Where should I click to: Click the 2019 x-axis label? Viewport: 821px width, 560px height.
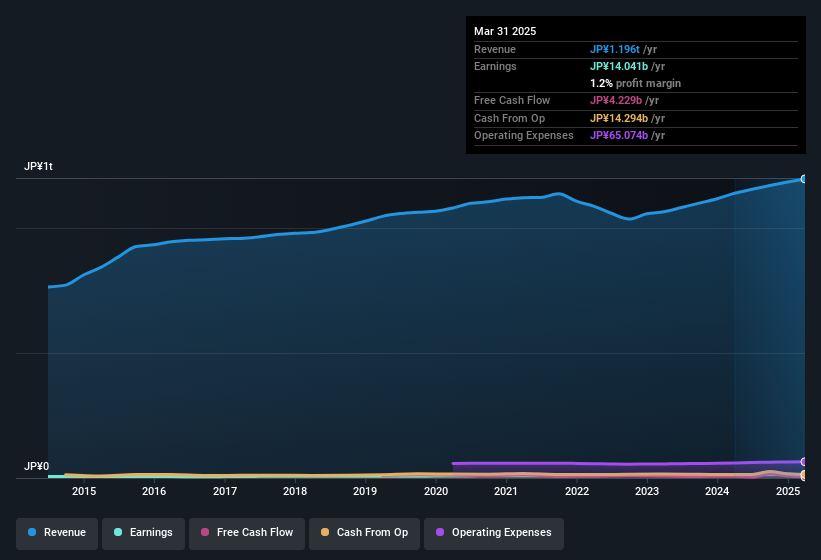365,491
